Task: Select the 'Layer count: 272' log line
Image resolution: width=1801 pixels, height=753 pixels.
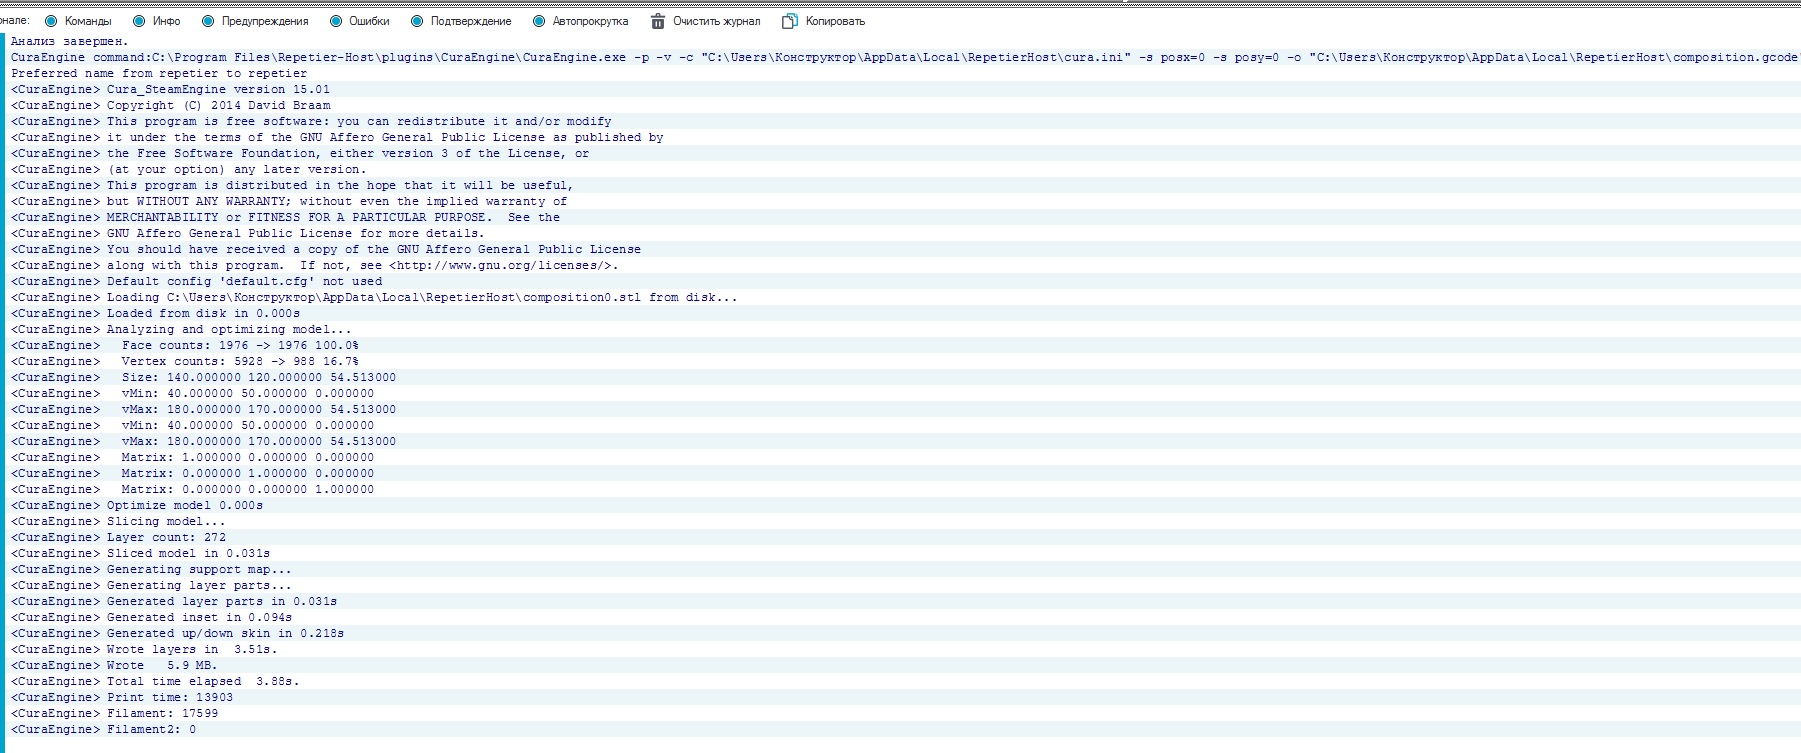Action: [x=166, y=538]
